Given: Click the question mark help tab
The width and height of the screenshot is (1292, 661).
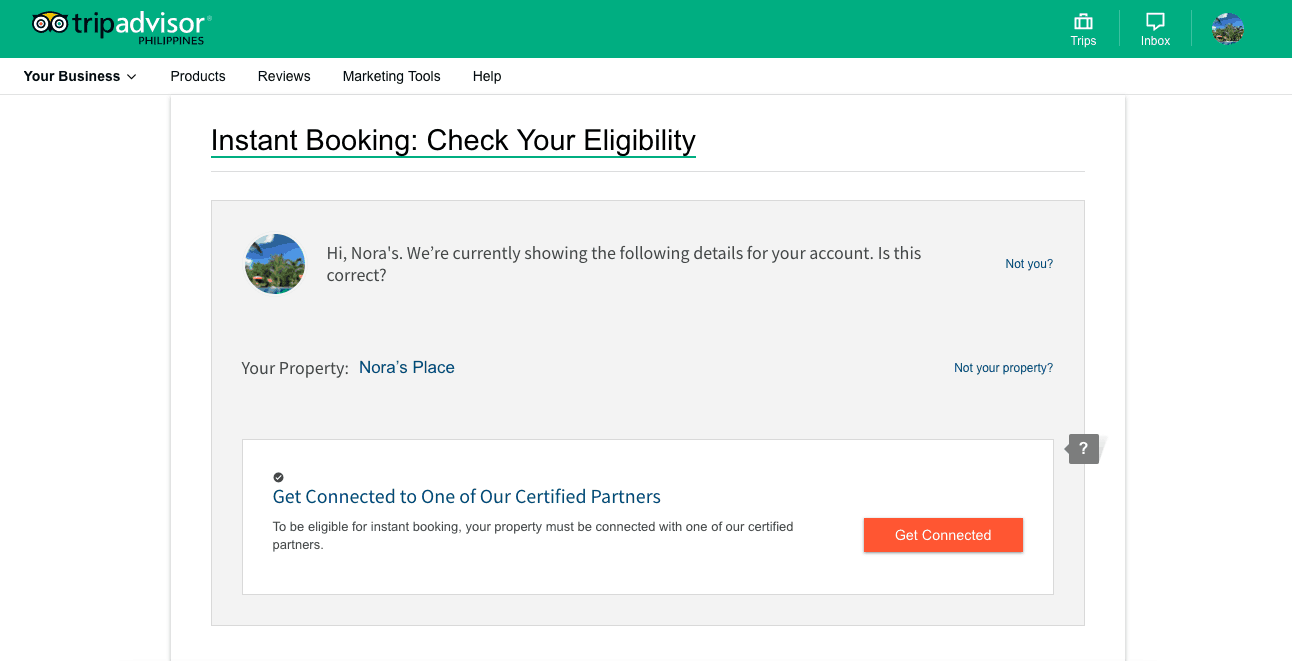Looking at the screenshot, I should click(1083, 449).
